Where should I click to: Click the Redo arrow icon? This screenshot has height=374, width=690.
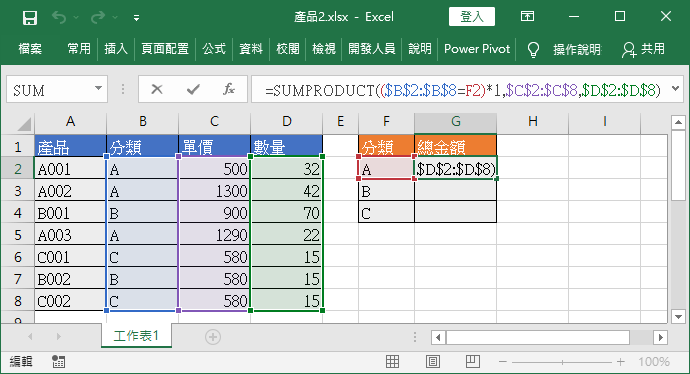click(x=98, y=18)
